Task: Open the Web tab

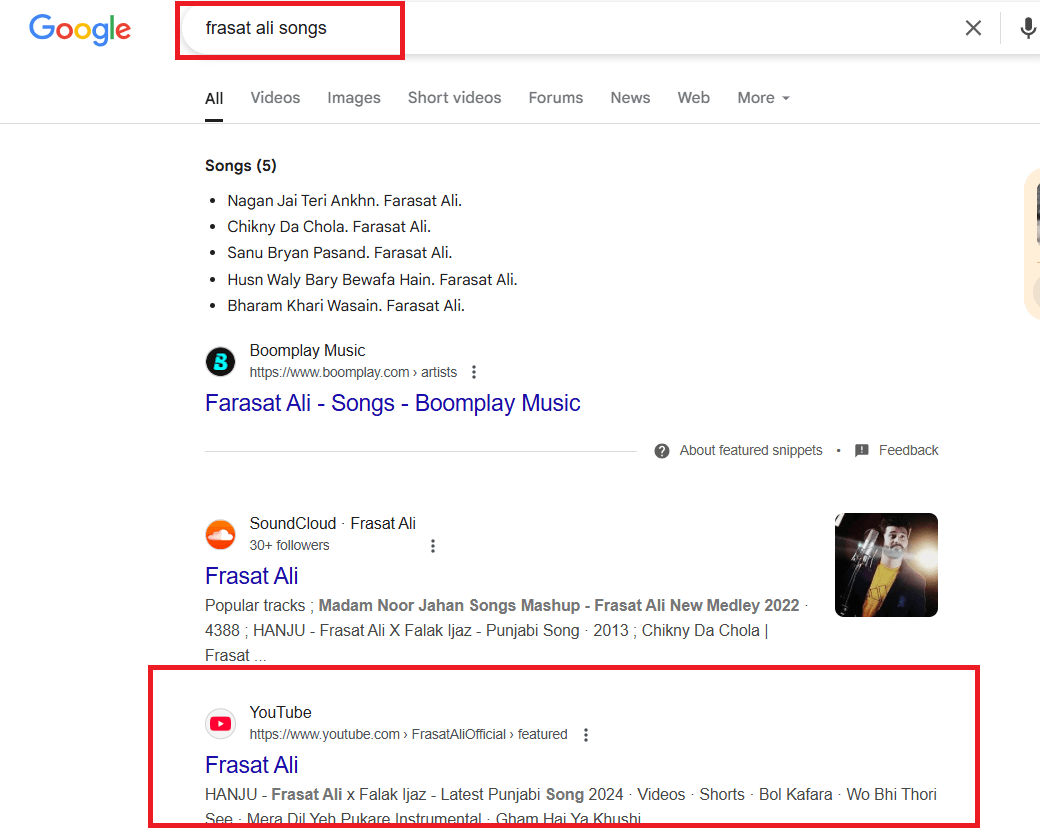Action: click(x=694, y=98)
